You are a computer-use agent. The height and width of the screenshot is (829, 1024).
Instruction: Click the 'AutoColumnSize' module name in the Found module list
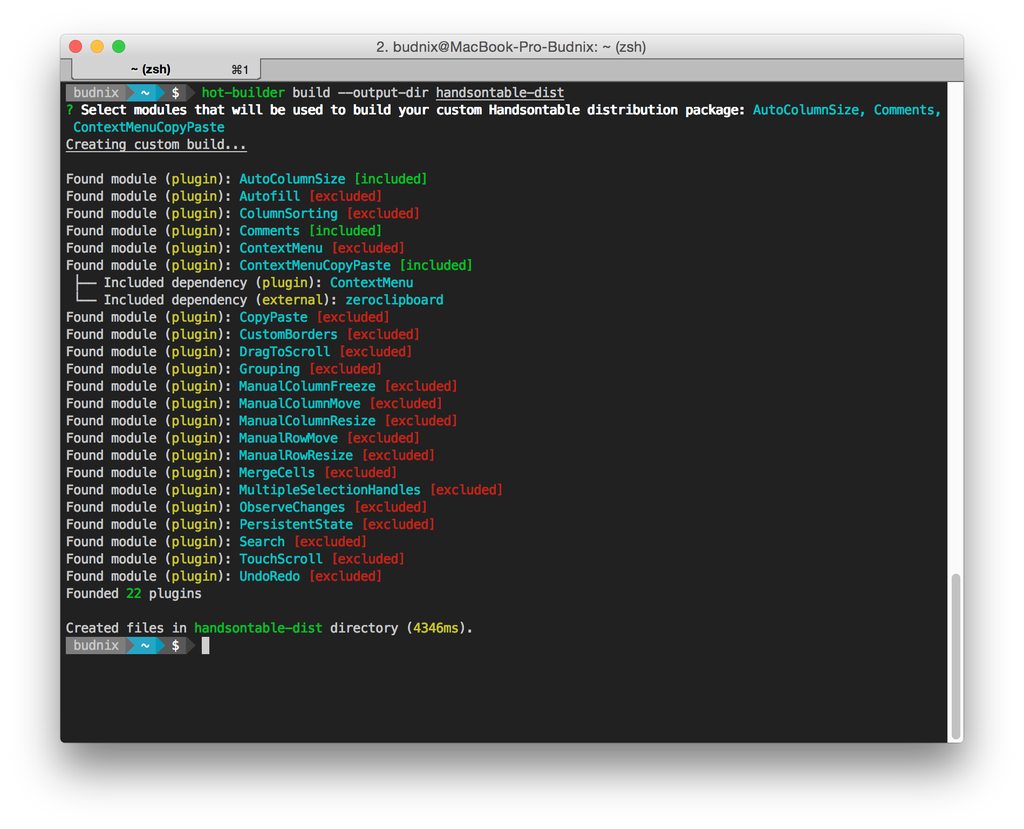tap(292, 179)
